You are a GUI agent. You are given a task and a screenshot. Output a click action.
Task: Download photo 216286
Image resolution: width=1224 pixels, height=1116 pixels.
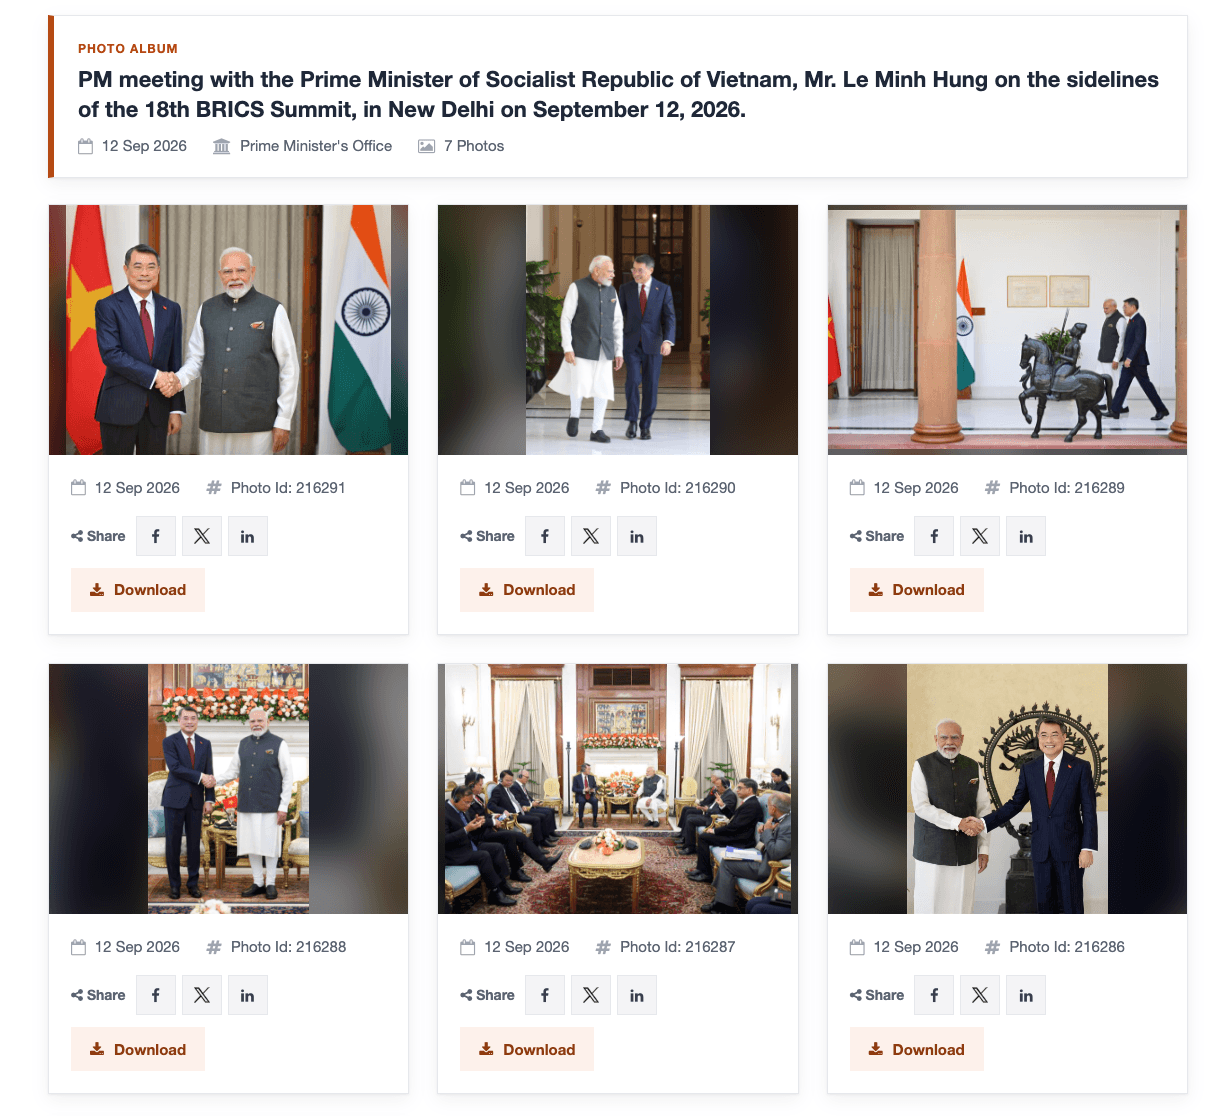click(x=917, y=1049)
